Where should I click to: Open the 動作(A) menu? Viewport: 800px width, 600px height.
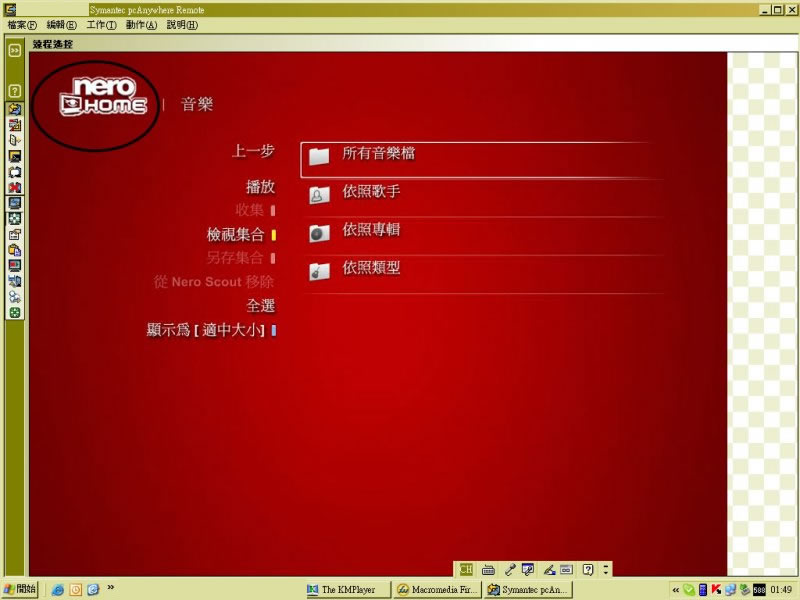[141, 25]
